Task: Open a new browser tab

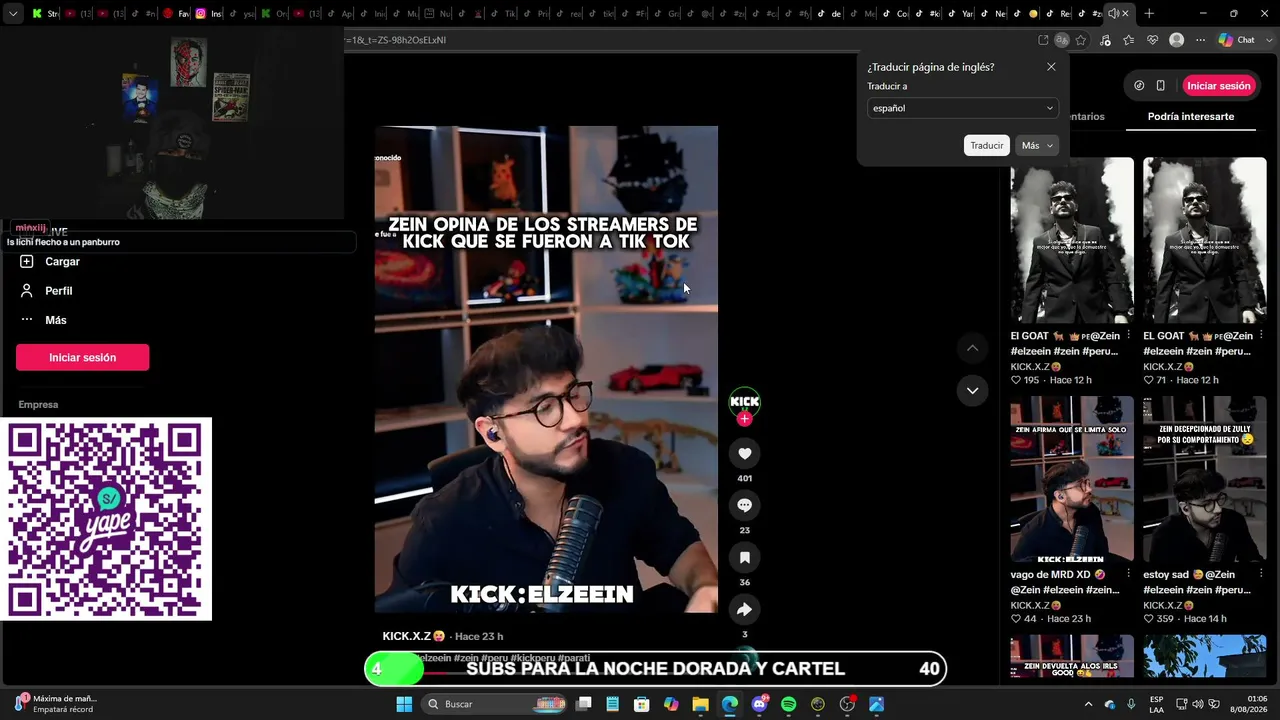Action: point(1149,14)
